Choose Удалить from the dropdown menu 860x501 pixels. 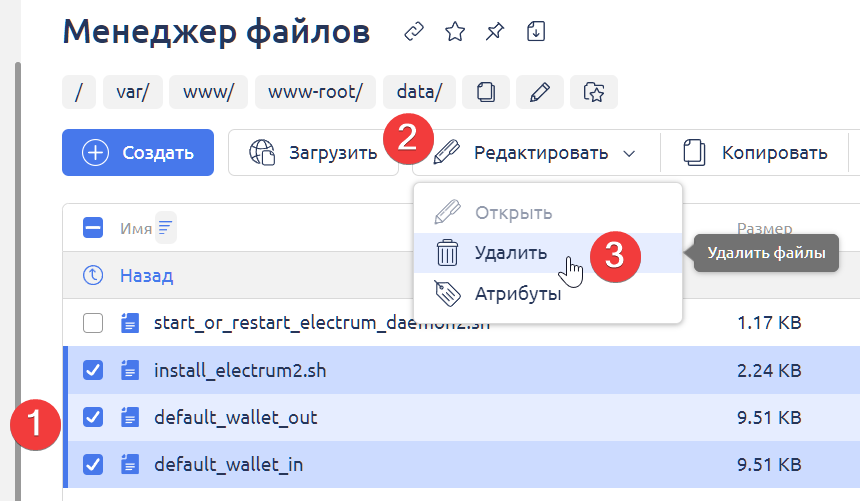click(510, 253)
